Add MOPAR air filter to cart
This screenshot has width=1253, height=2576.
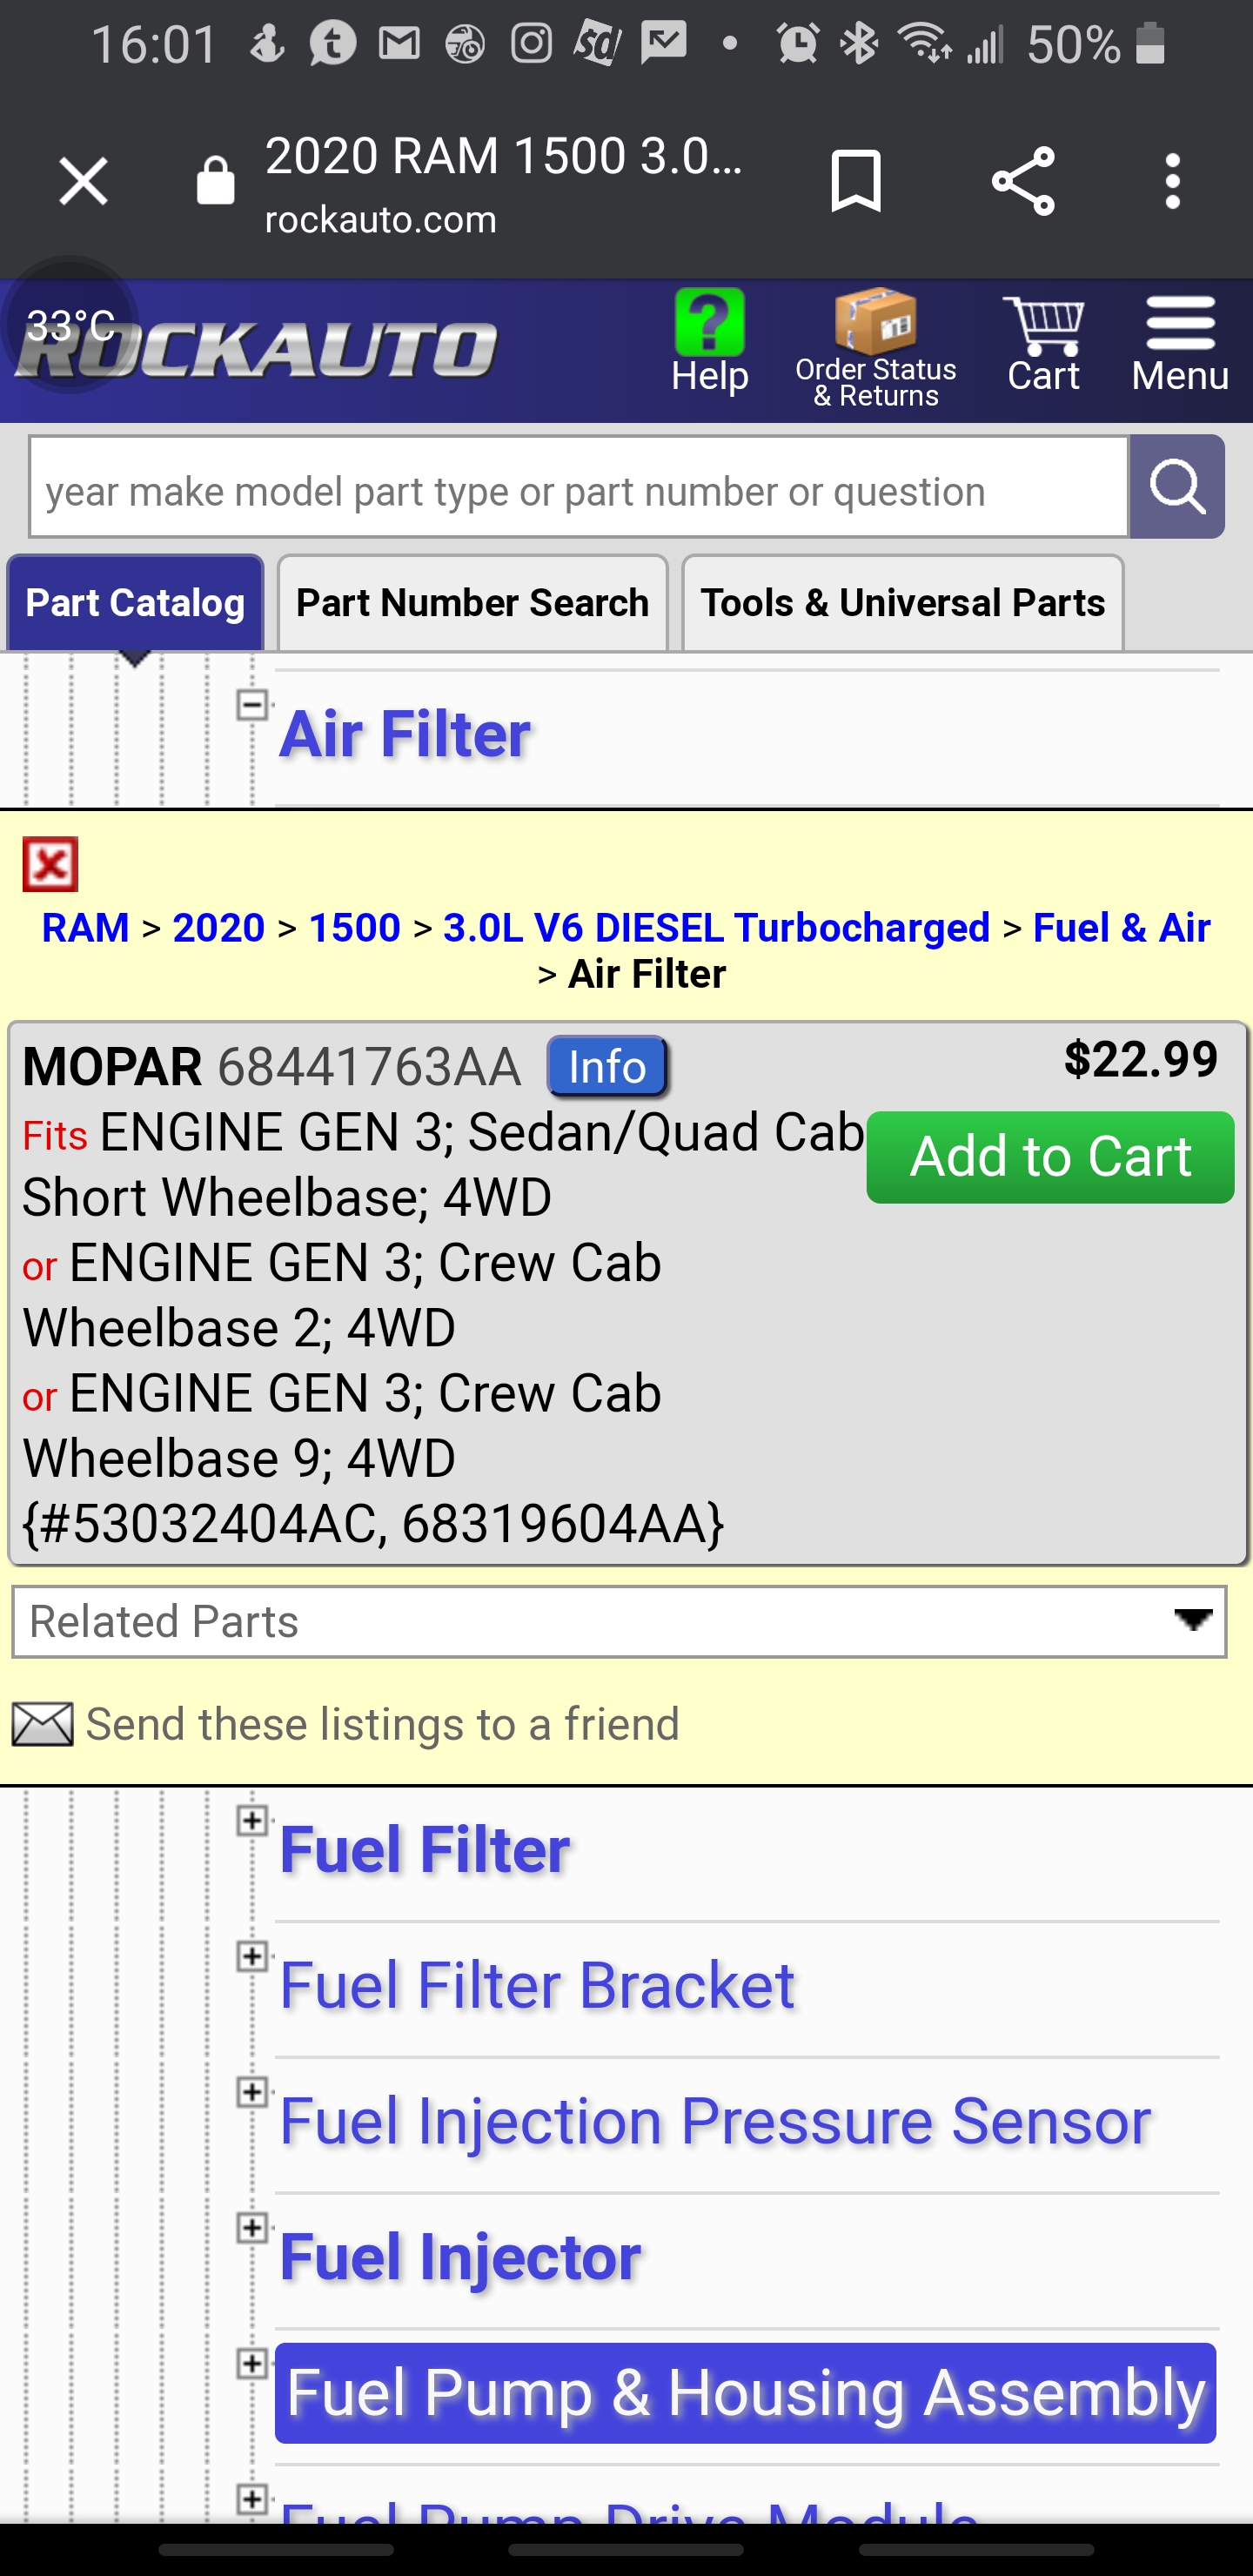(x=1049, y=1157)
